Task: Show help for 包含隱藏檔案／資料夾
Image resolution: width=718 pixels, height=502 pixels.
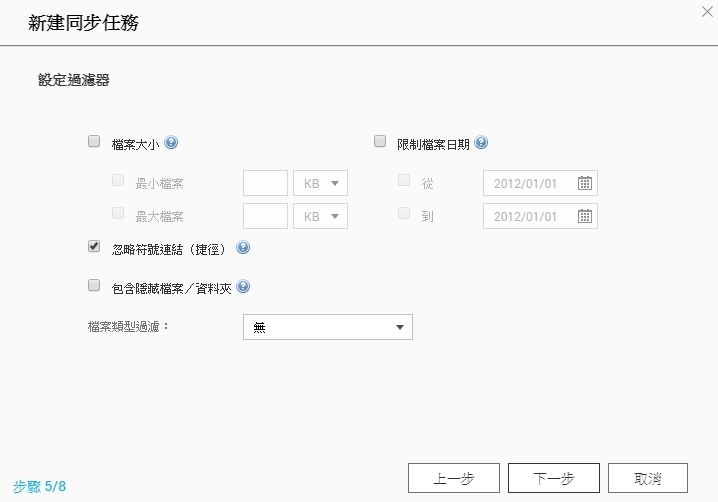Action: (243, 287)
